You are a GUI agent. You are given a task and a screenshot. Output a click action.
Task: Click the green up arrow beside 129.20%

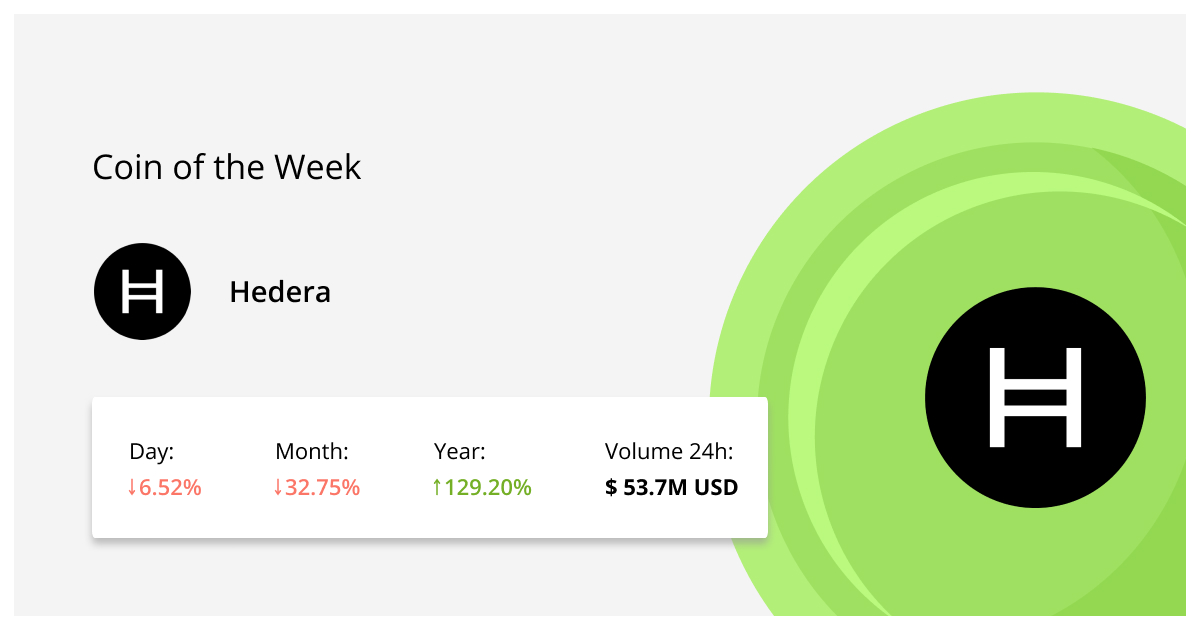(x=437, y=488)
